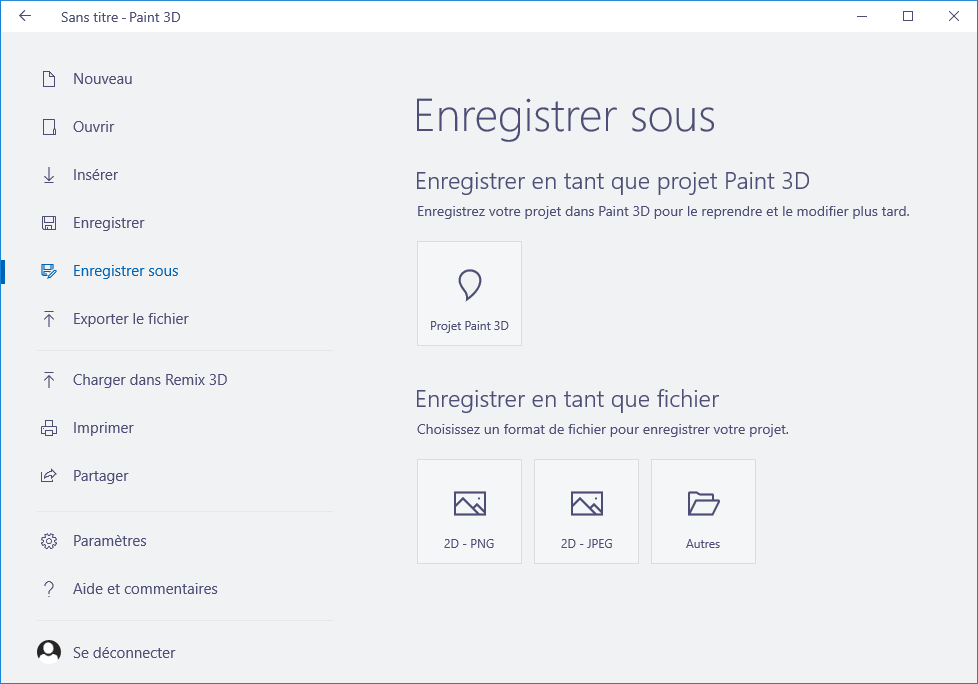978x684 pixels.
Task: Select the Enregistrer sous menu label
Action: 125,271
